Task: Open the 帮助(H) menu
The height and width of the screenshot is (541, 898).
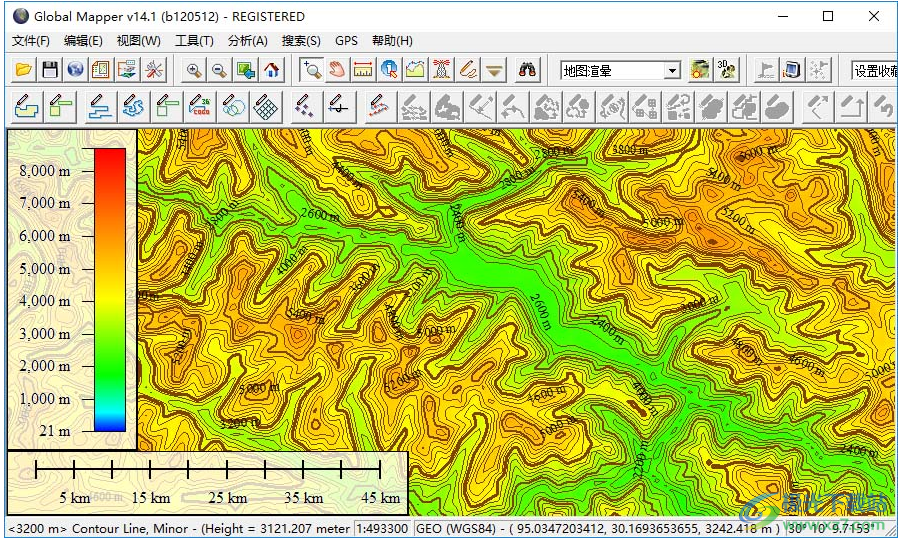Action: [392, 41]
